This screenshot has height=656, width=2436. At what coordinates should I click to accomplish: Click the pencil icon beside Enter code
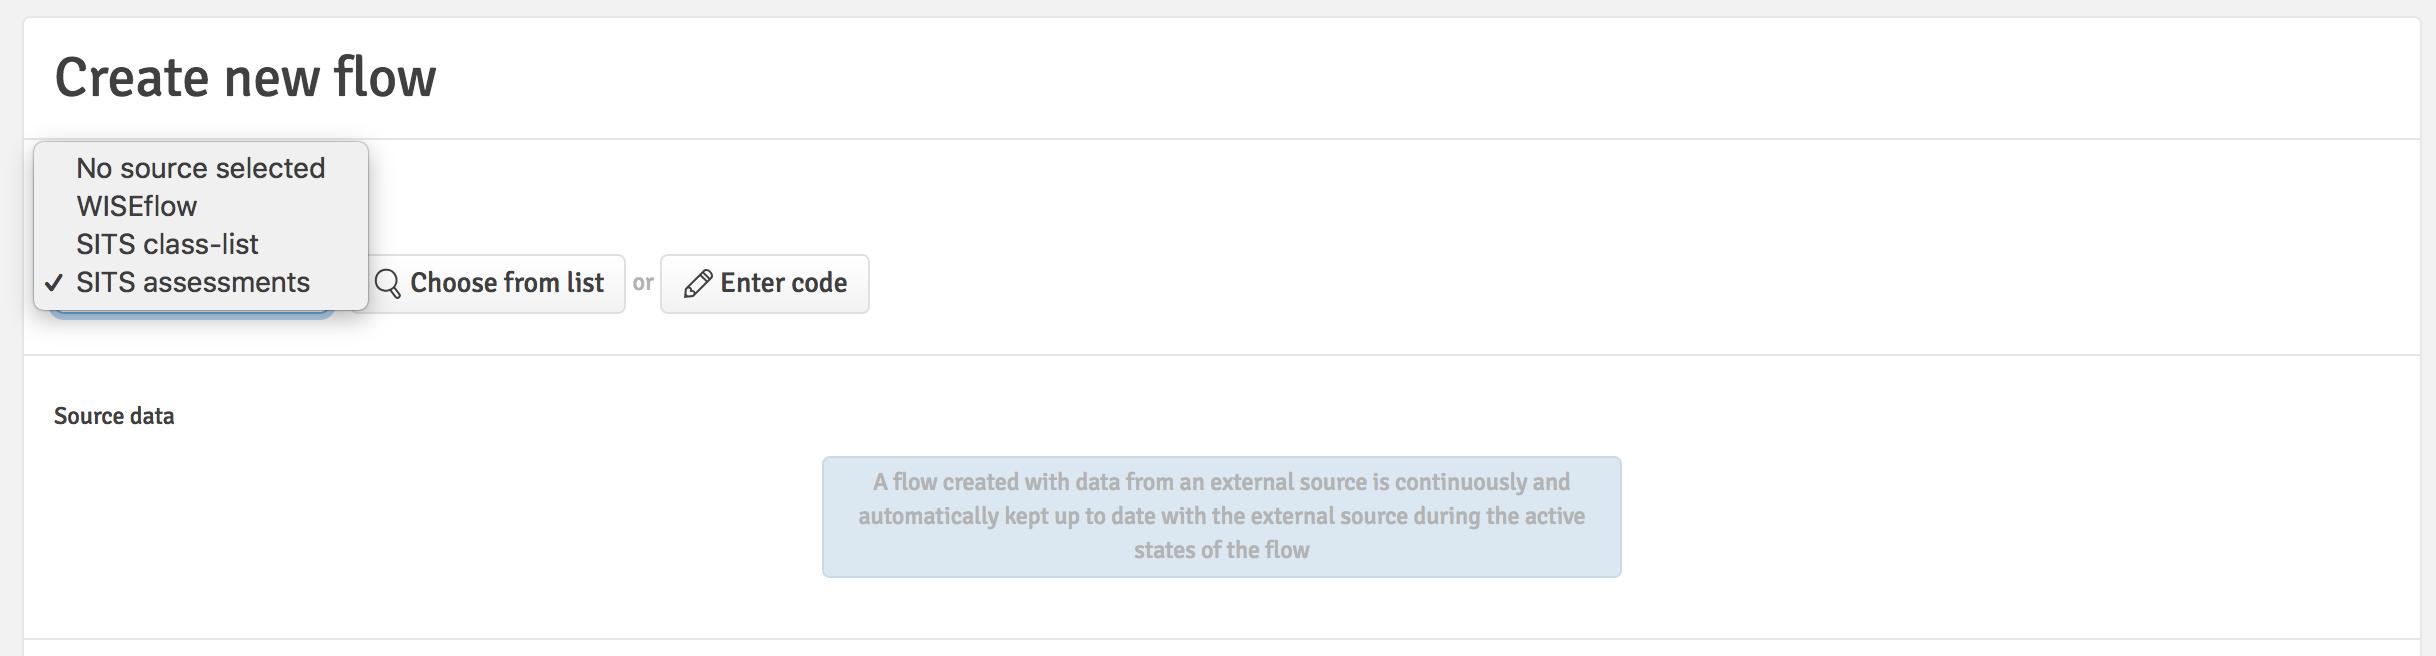click(697, 285)
